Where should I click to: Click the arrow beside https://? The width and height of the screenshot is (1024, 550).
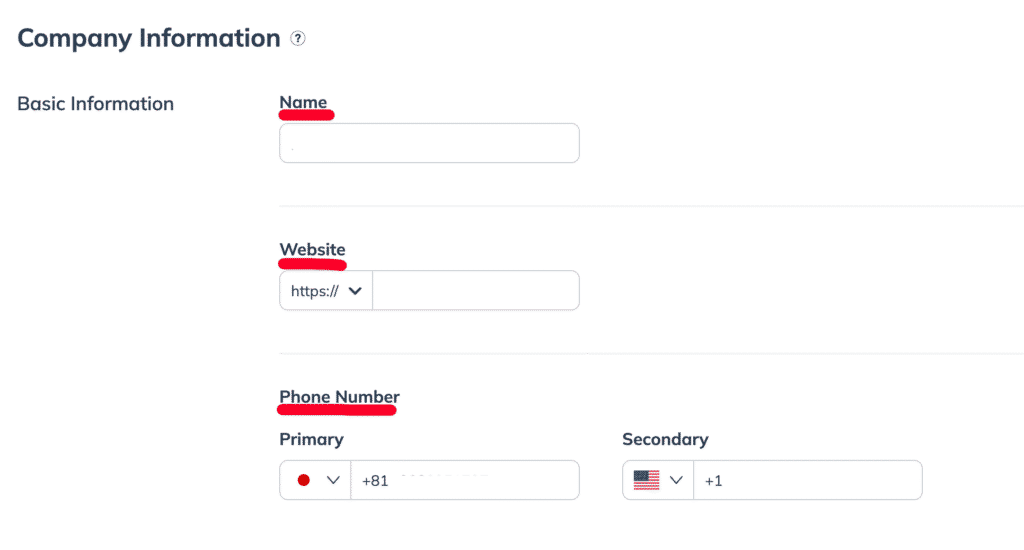pyautogui.click(x=354, y=291)
